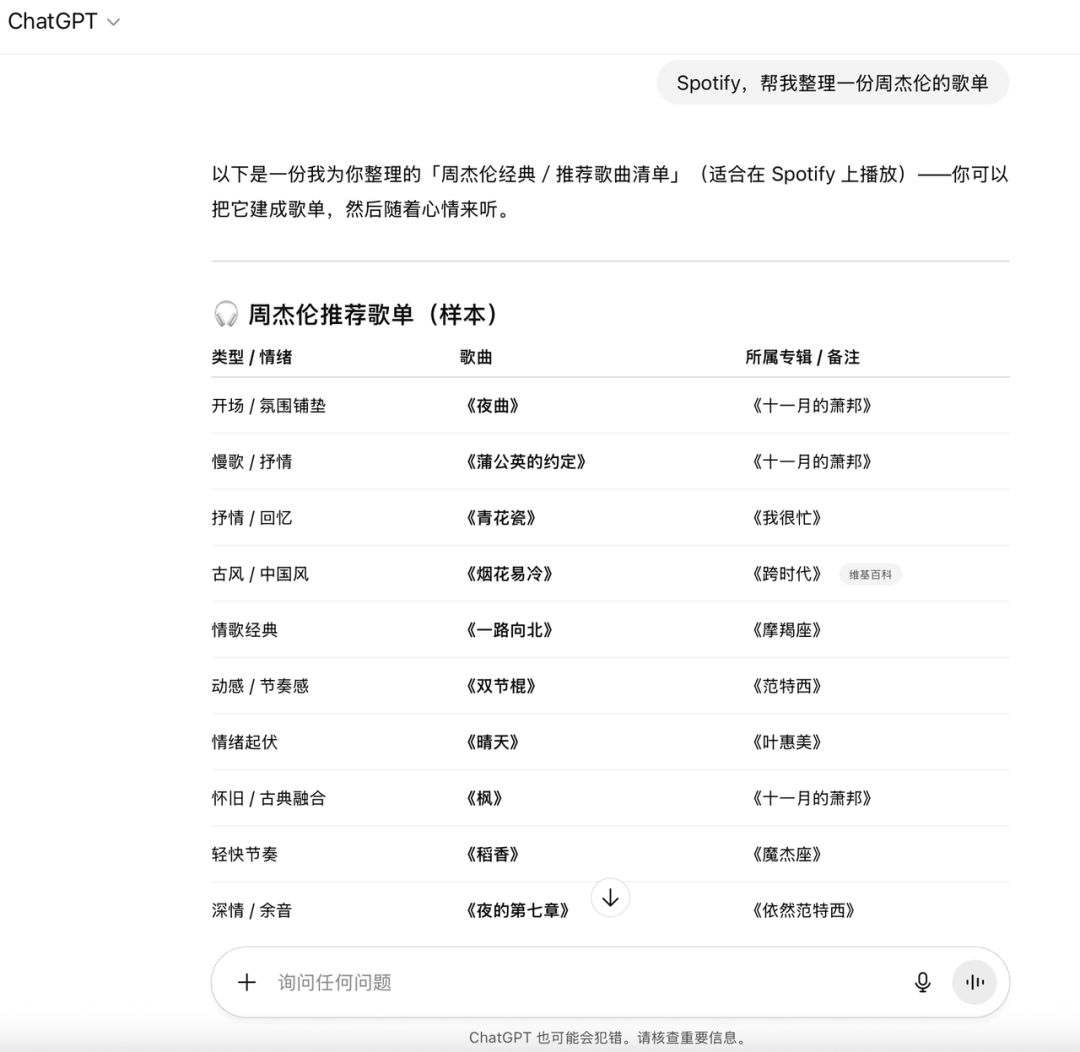The height and width of the screenshot is (1052, 1080).
Task: Select the album cell 《摩羯座》
Action: (786, 630)
